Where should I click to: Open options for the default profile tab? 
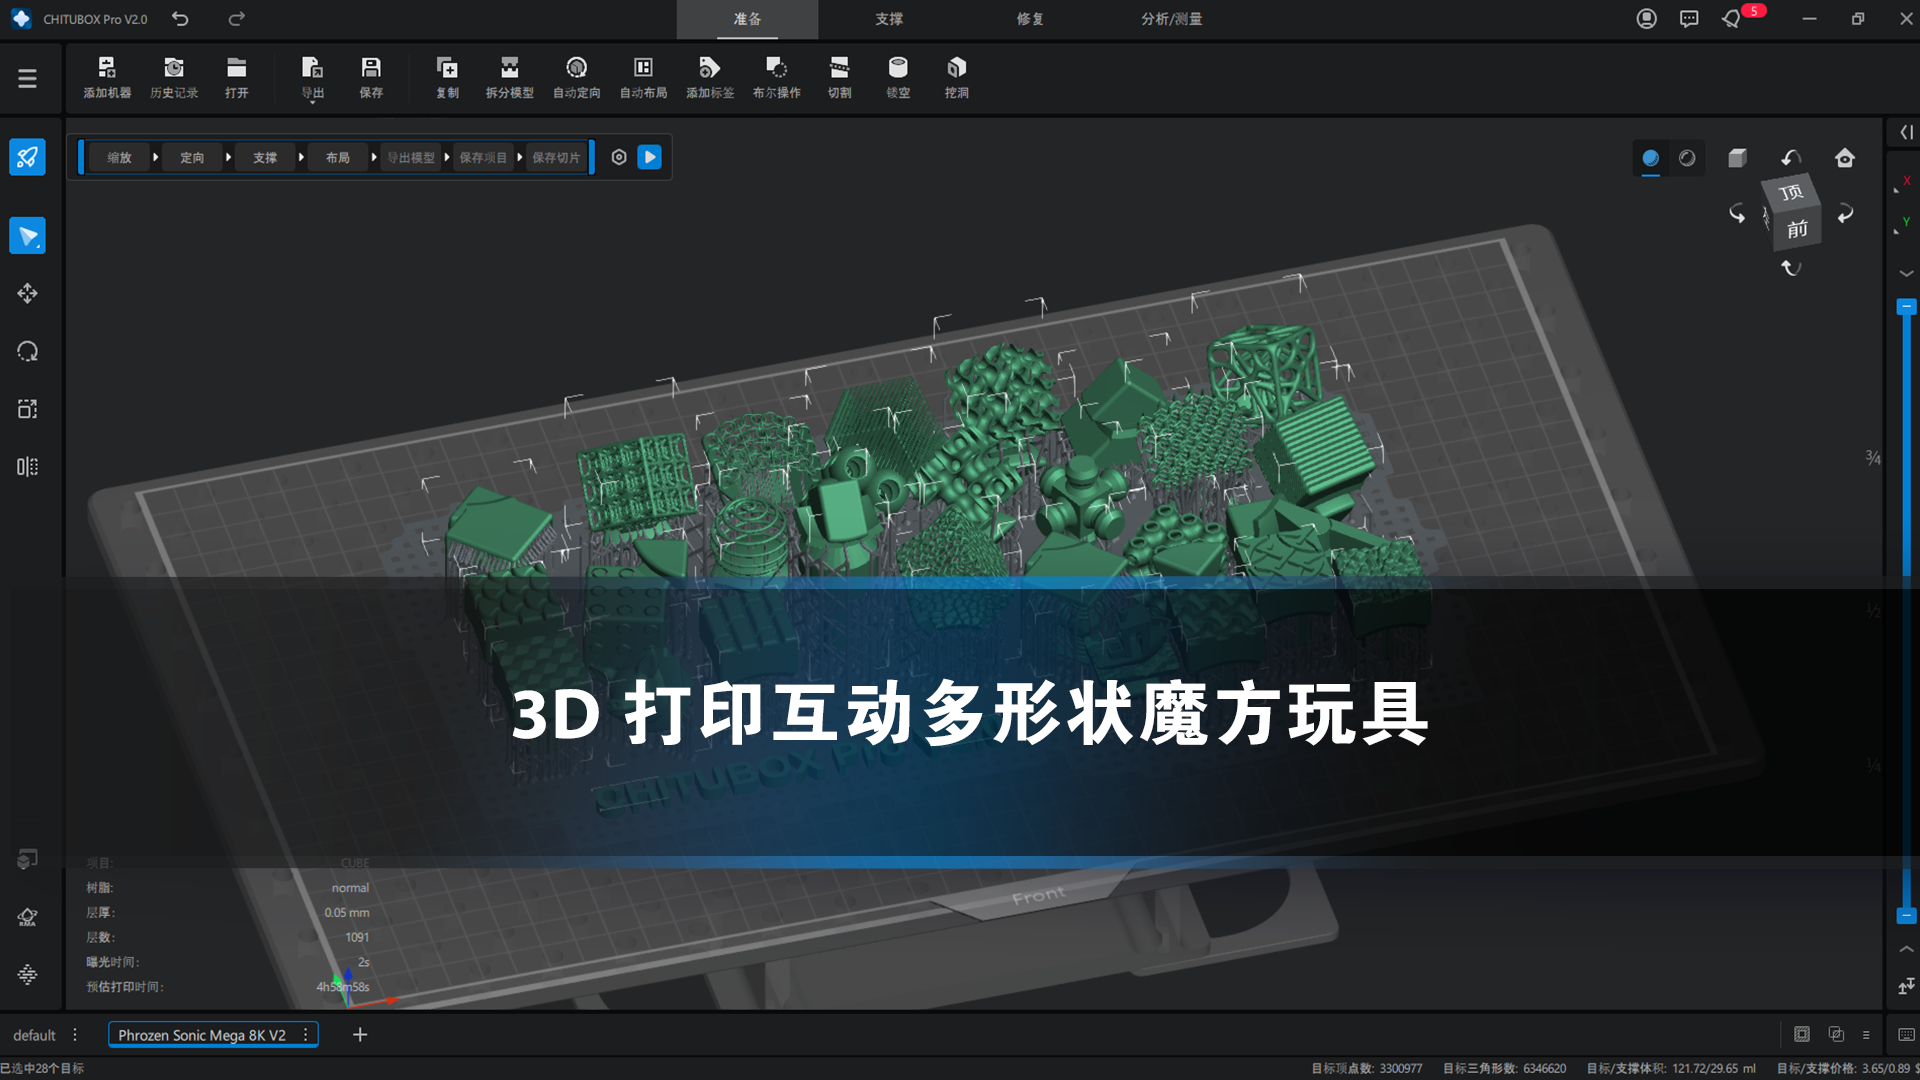75,1035
